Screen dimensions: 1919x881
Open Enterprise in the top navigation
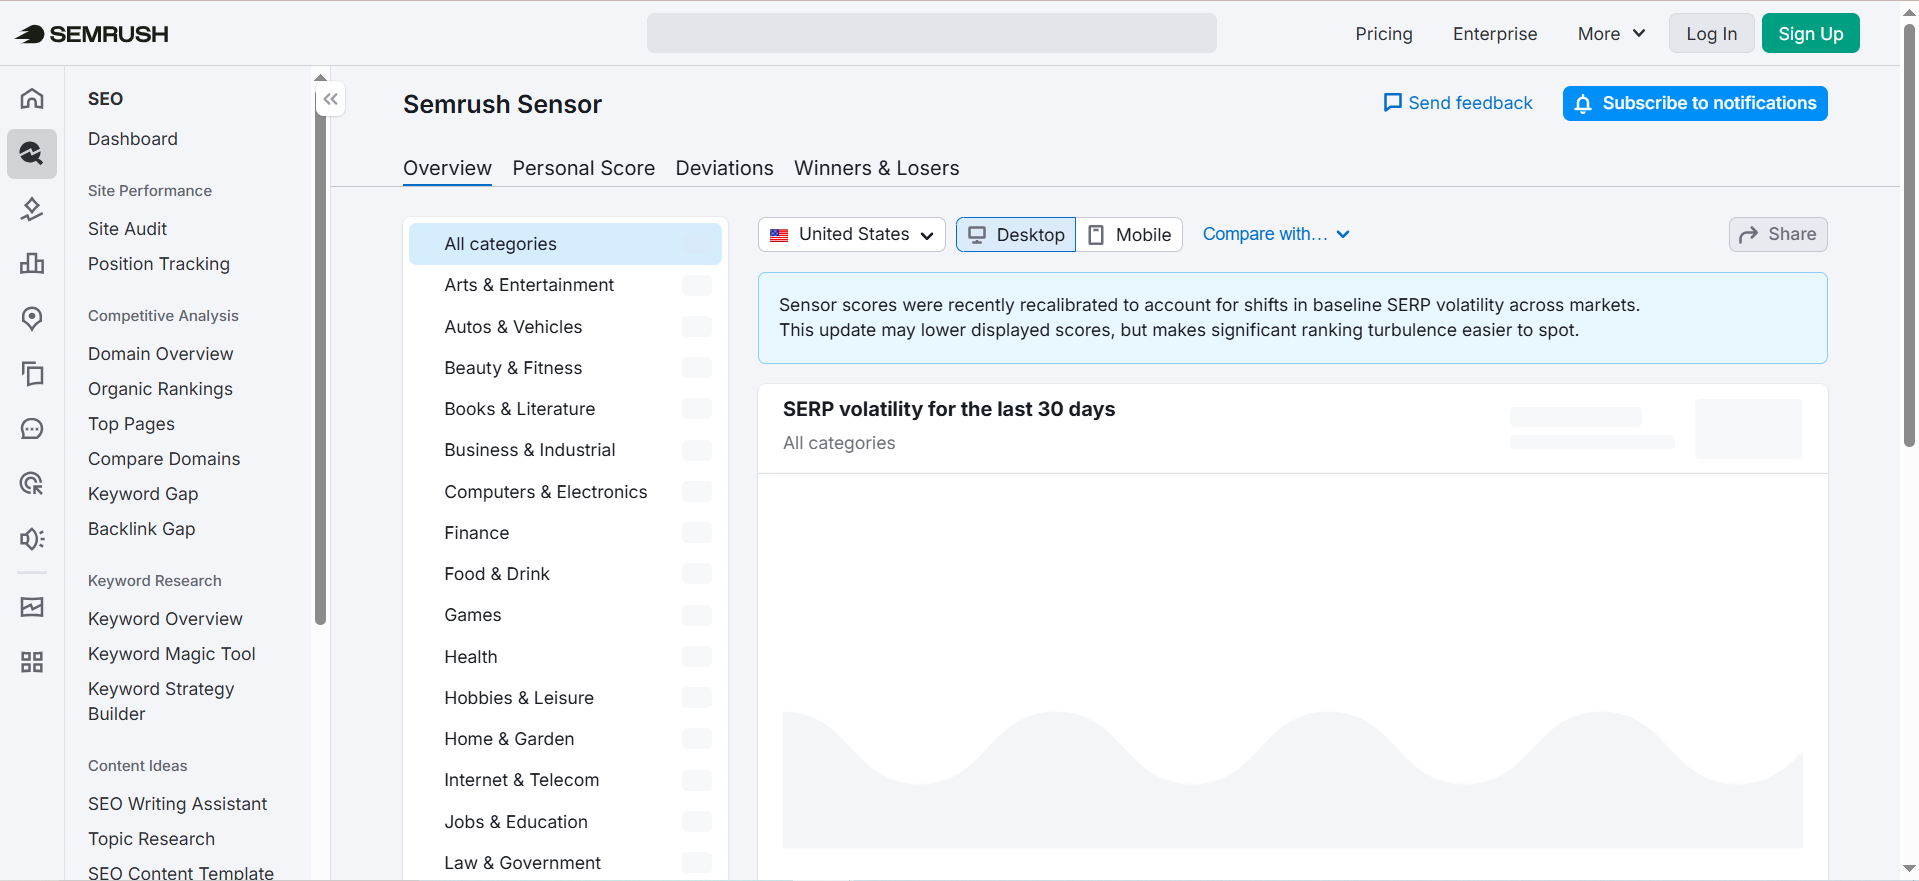click(x=1495, y=34)
